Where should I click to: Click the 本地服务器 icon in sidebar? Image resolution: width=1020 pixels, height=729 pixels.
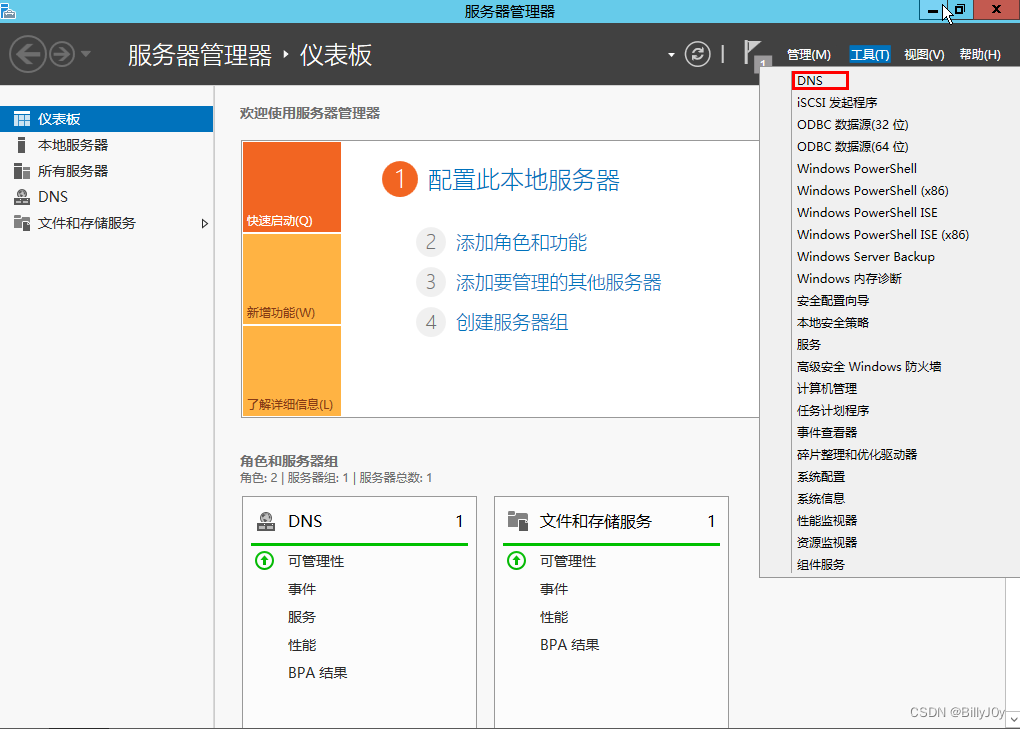pyautogui.click(x=21, y=145)
